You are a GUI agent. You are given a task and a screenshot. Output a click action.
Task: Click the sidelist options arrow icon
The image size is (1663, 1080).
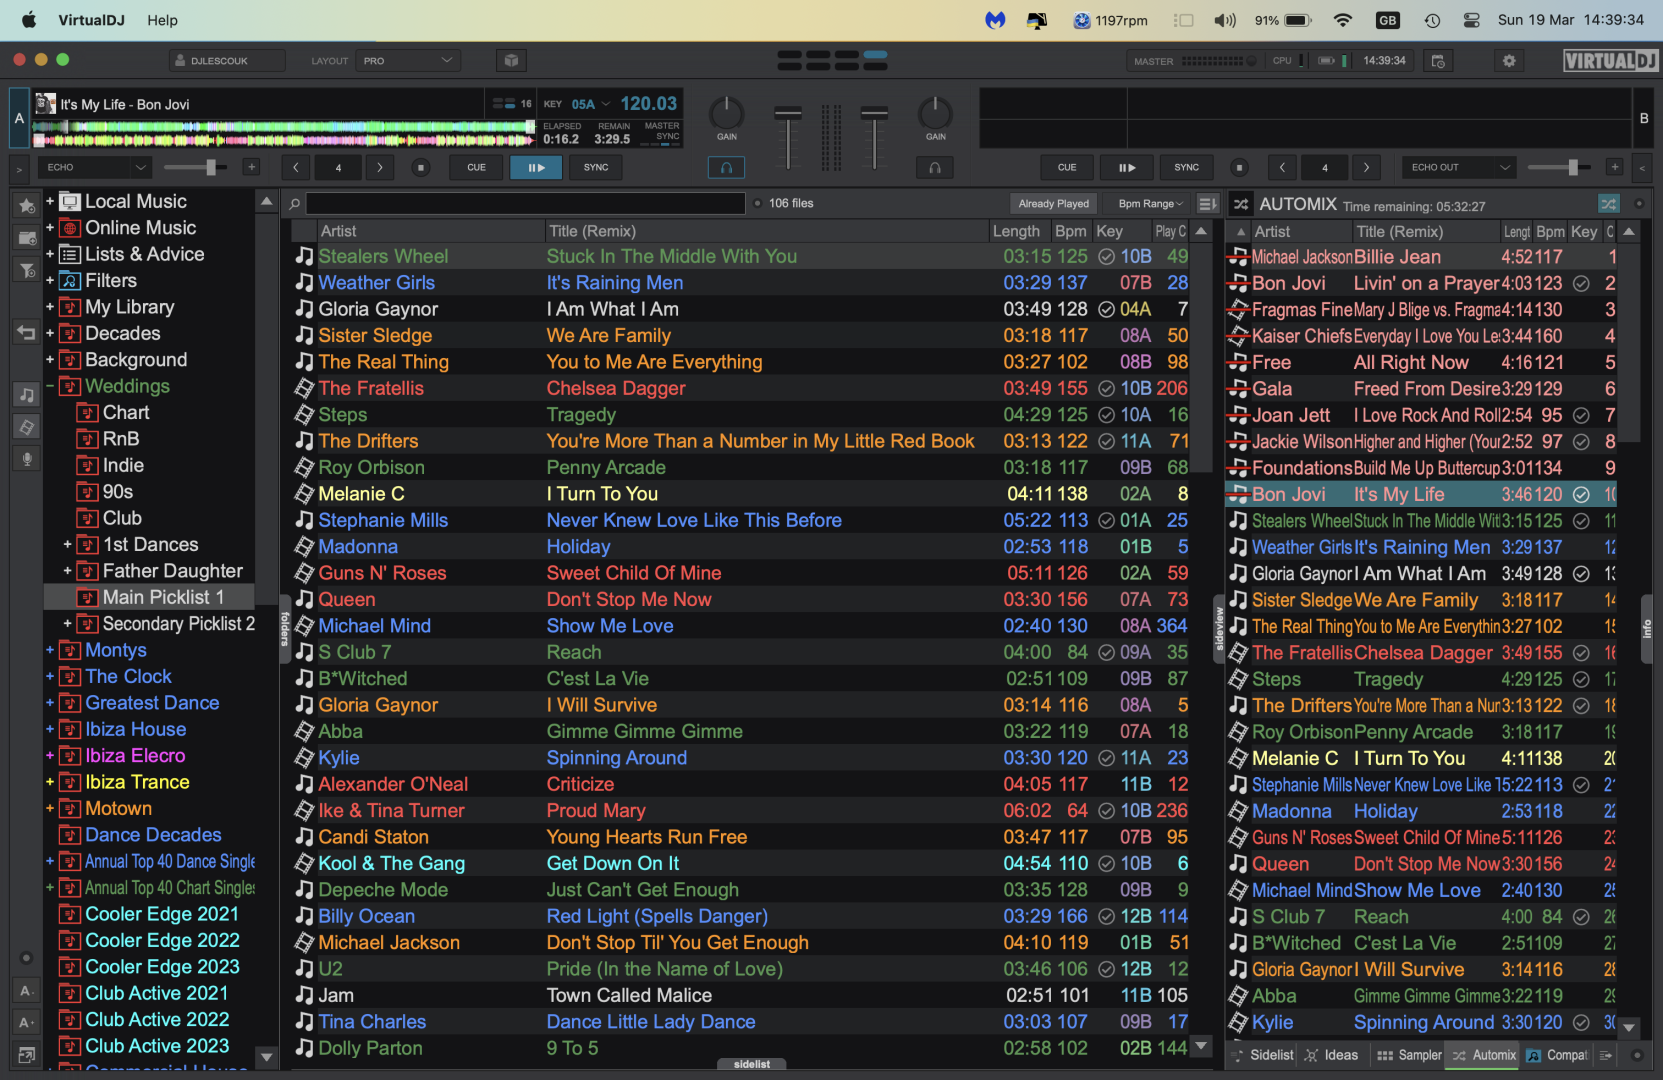1606,1055
